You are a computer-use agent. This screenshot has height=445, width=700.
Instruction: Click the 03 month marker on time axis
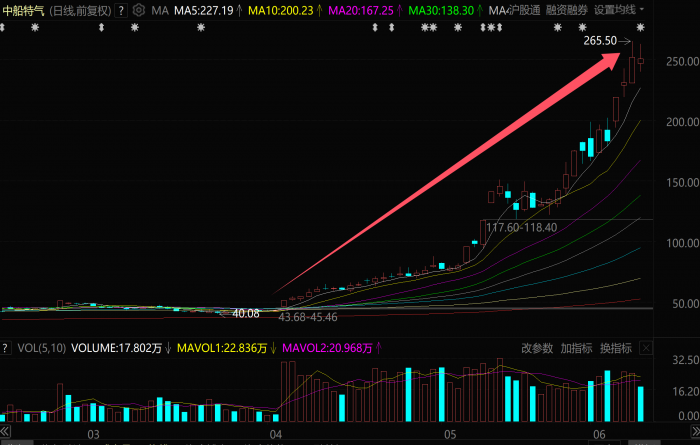(x=93, y=434)
